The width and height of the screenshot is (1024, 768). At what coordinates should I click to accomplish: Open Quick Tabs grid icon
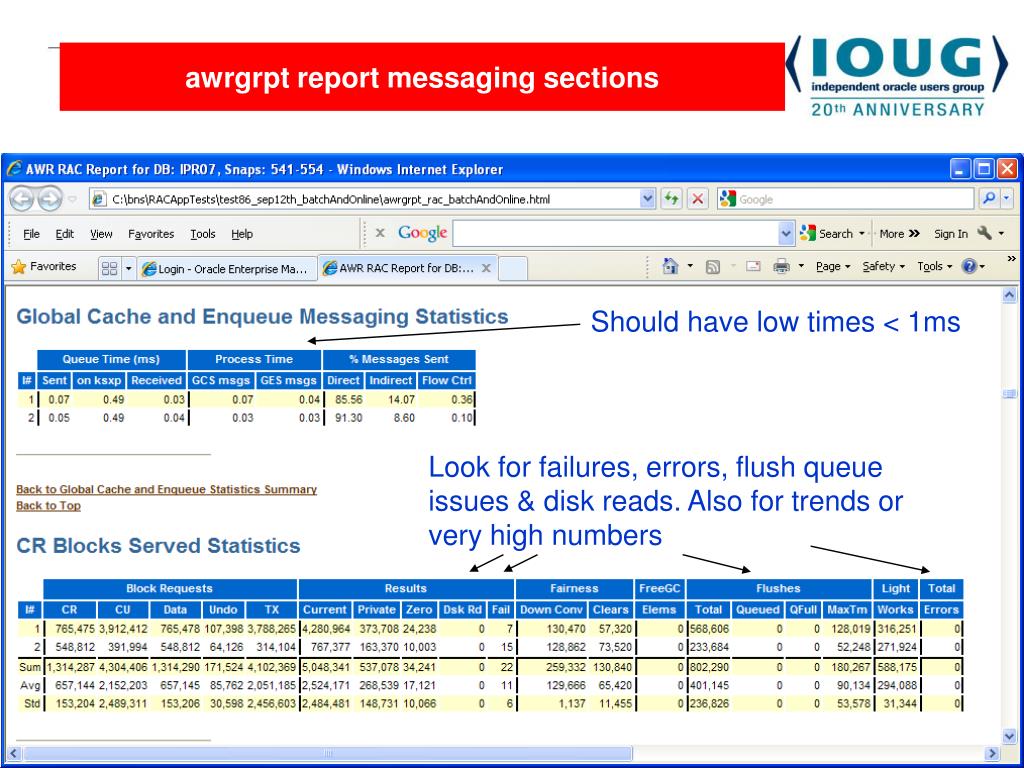(110, 268)
